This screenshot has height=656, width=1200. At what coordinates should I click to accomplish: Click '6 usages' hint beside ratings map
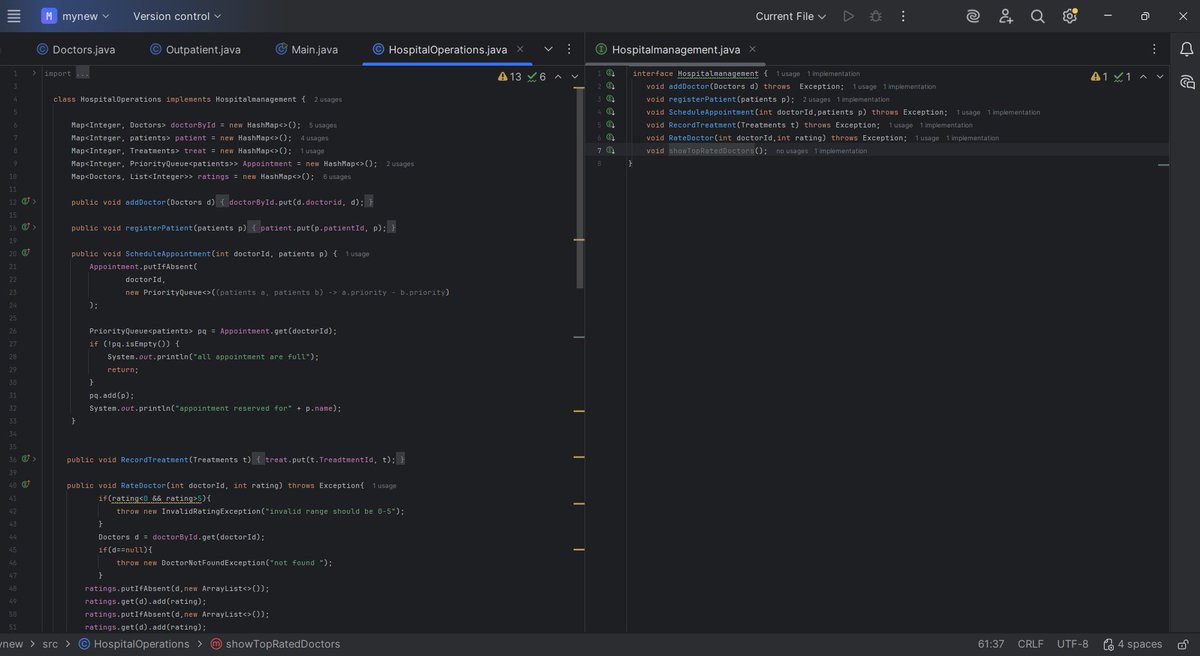pyautogui.click(x=337, y=177)
